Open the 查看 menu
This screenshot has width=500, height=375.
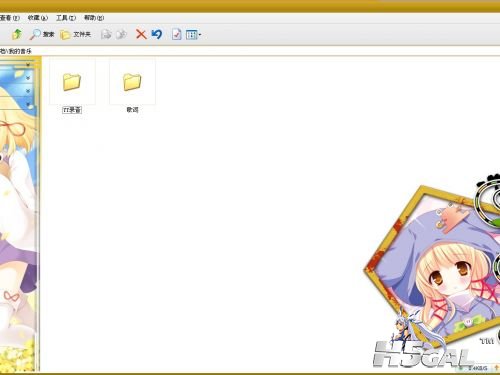(x=9, y=18)
